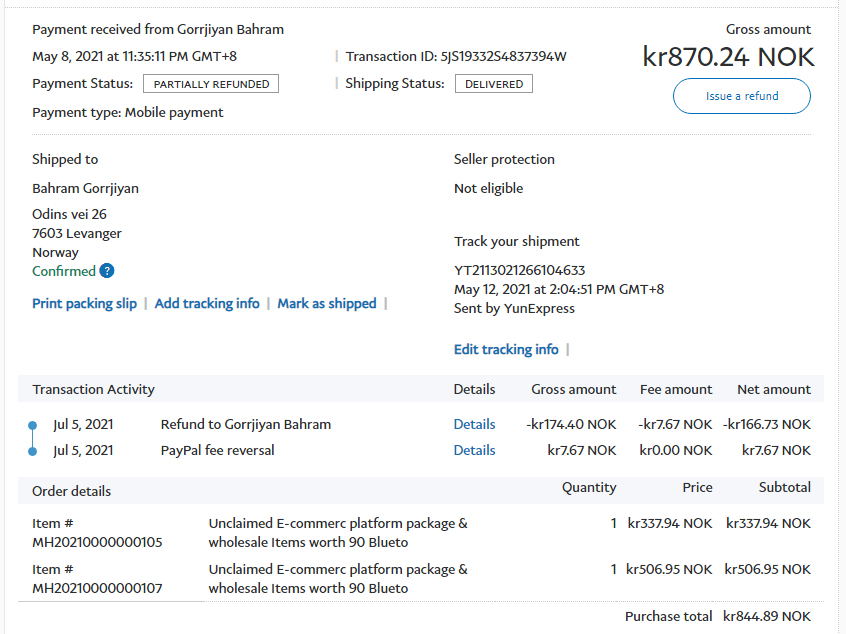Image resolution: width=846 pixels, height=634 pixels.
Task: Open Details for PayPal fee reversal
Action: [474, 450]
